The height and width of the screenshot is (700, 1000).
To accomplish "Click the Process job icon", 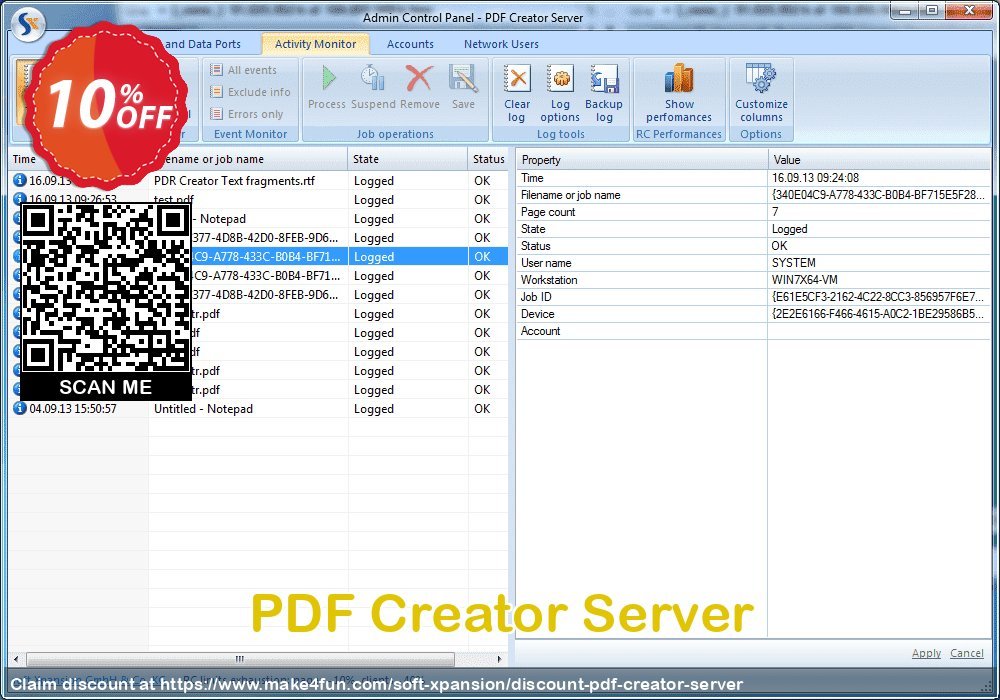I will 328,78.
